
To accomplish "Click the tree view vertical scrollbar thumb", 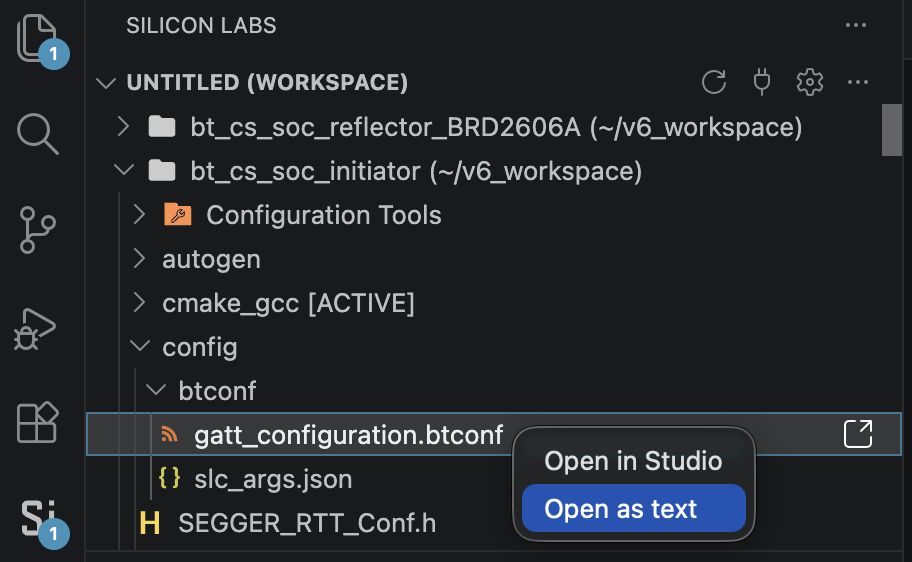I will [892, 130].
